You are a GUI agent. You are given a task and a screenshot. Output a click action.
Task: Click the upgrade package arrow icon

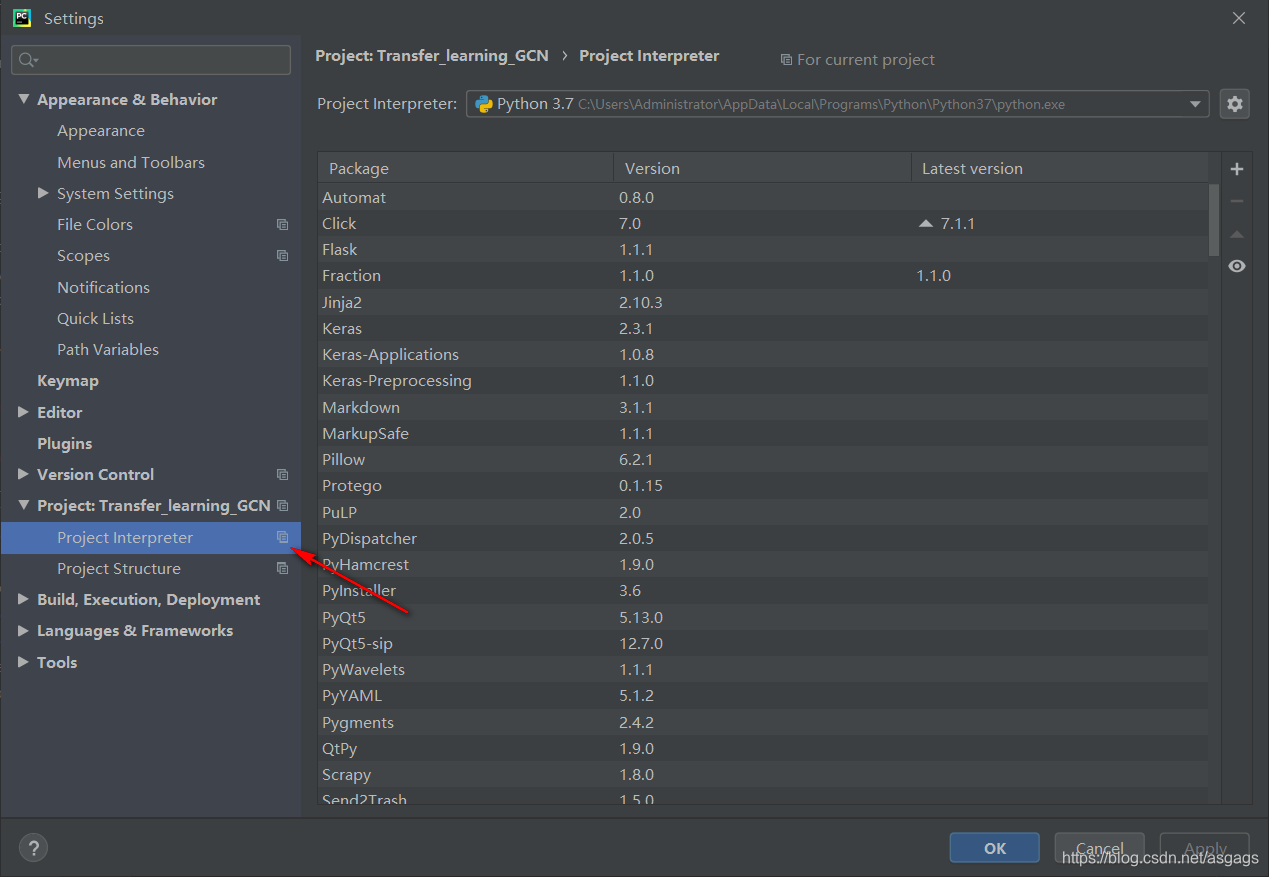[1237, 234]
